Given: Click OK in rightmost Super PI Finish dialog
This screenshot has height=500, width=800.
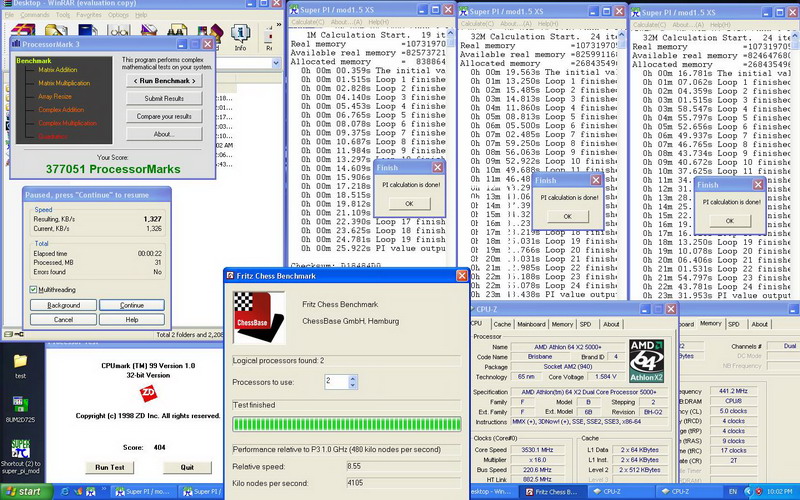Looking at the screenshot, I should (x=730, y=221).
